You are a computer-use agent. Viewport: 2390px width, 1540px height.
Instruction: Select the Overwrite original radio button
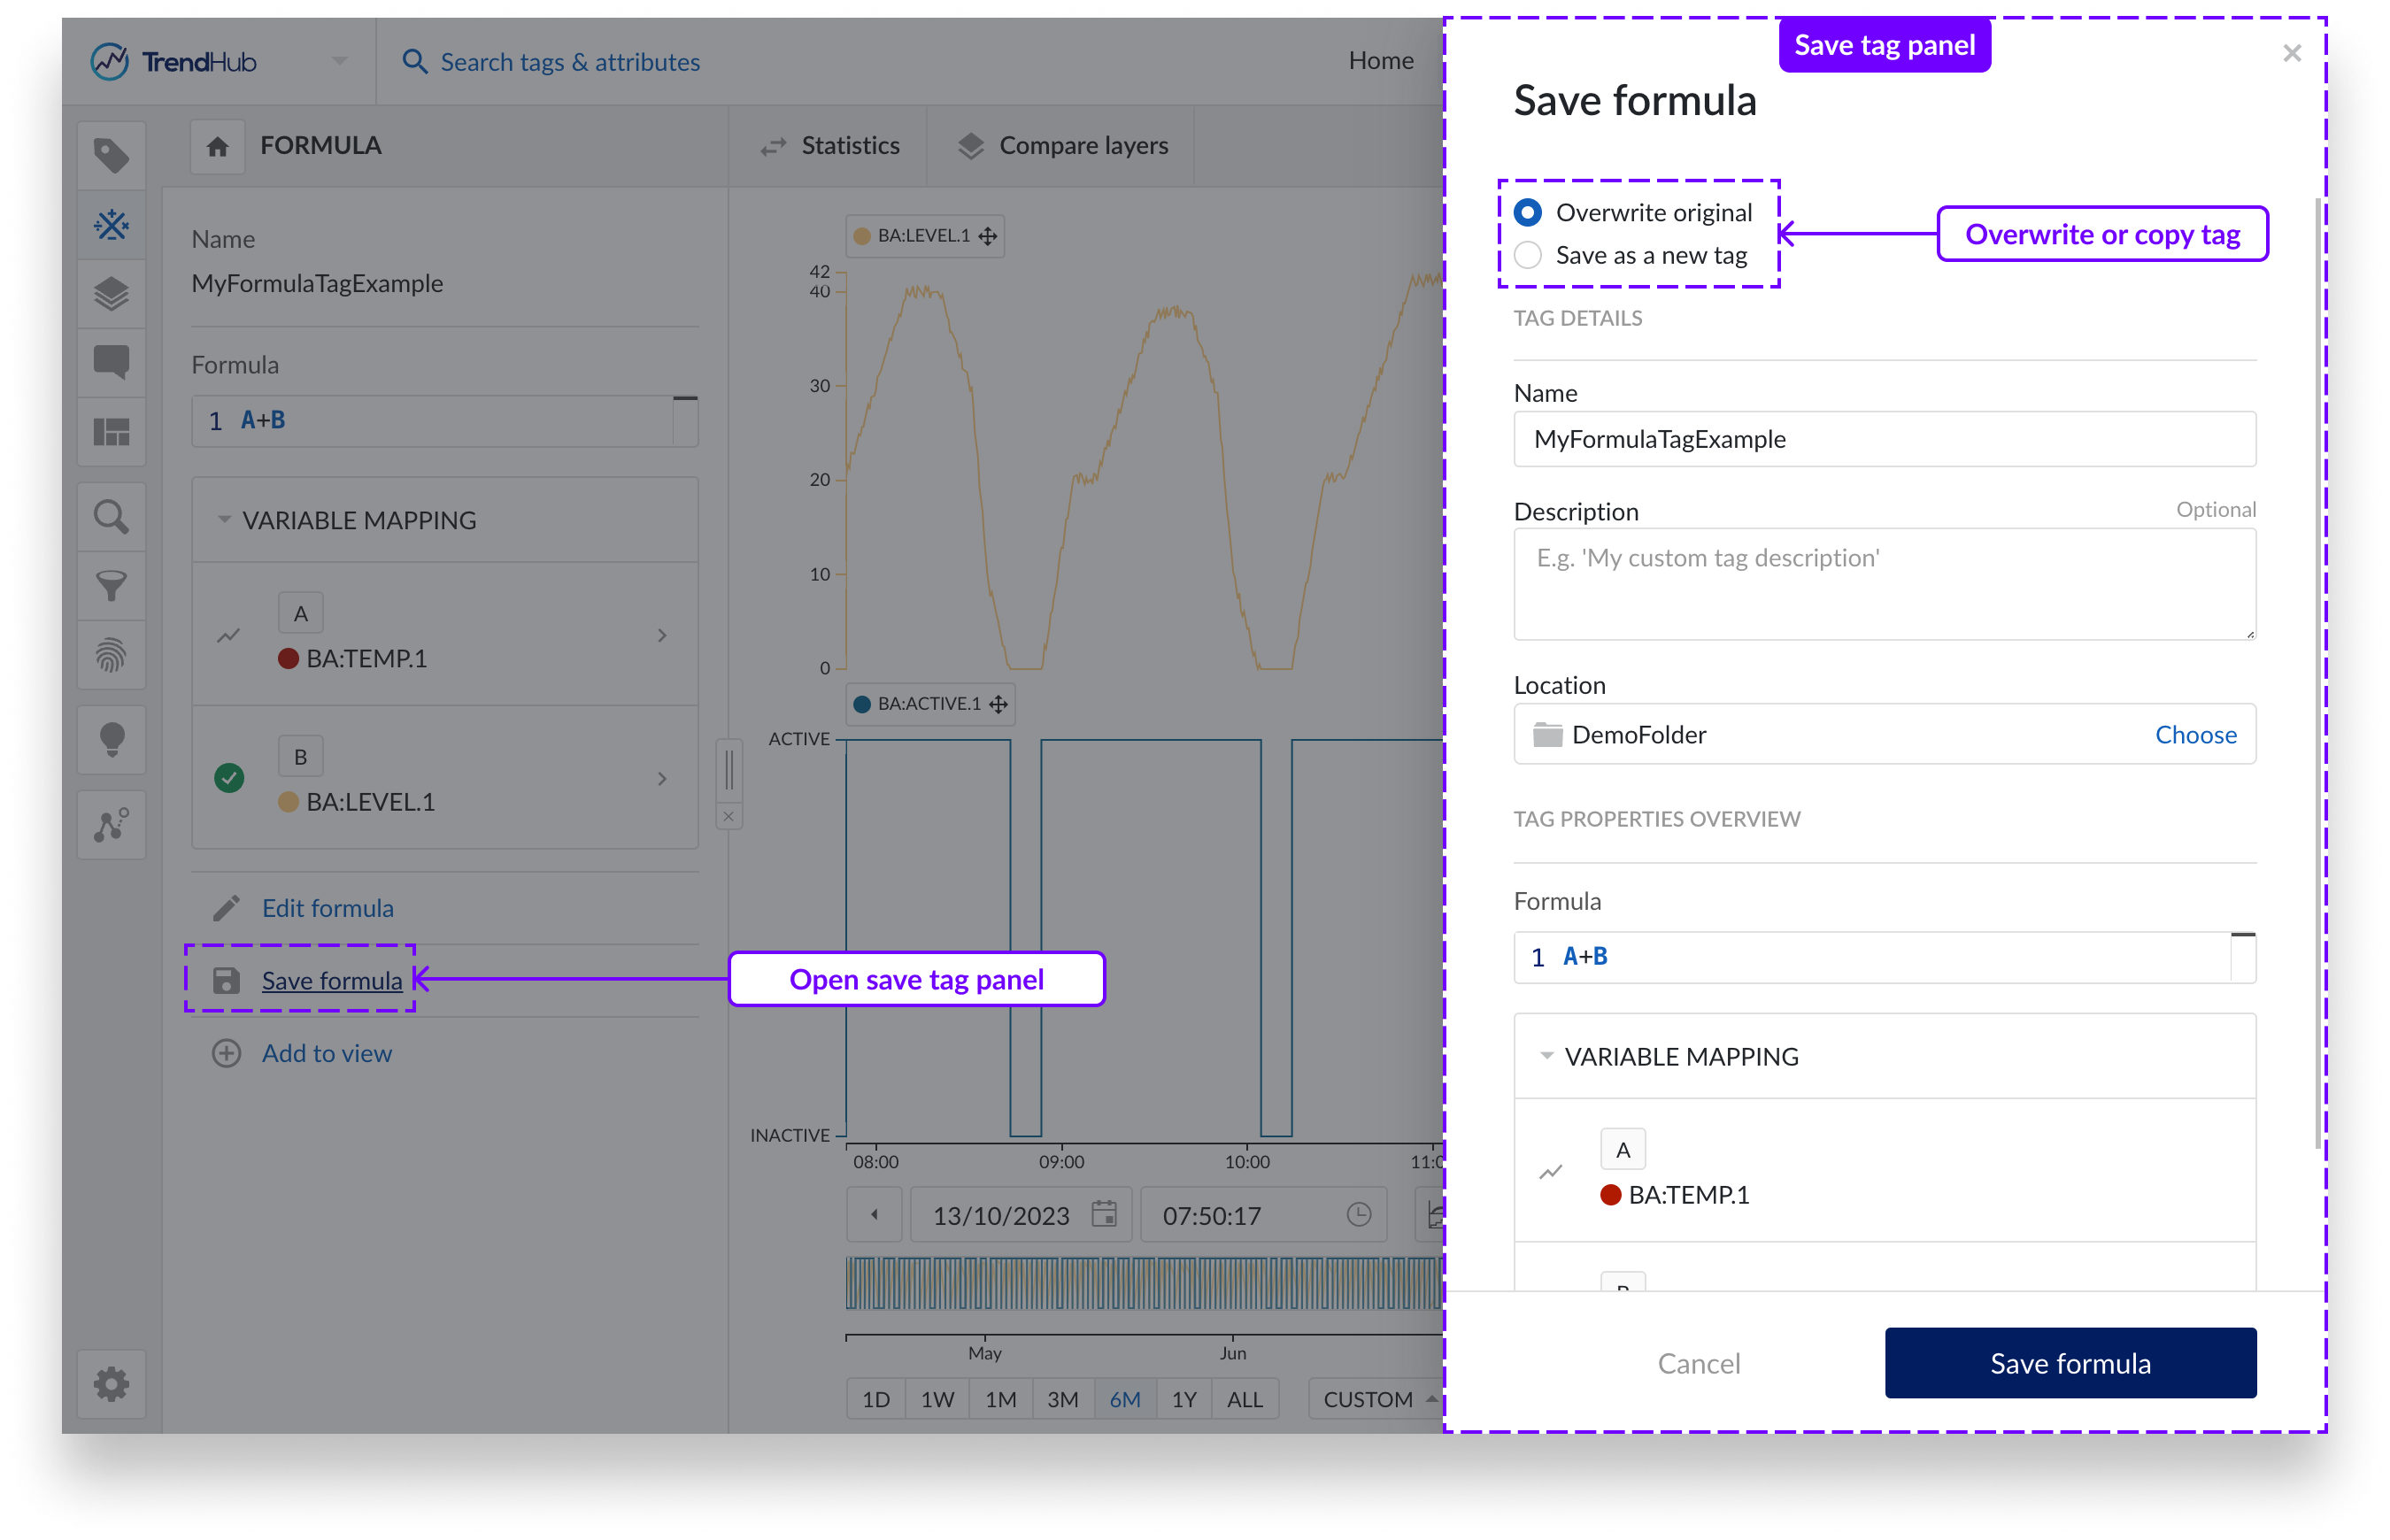point(1527,212)
